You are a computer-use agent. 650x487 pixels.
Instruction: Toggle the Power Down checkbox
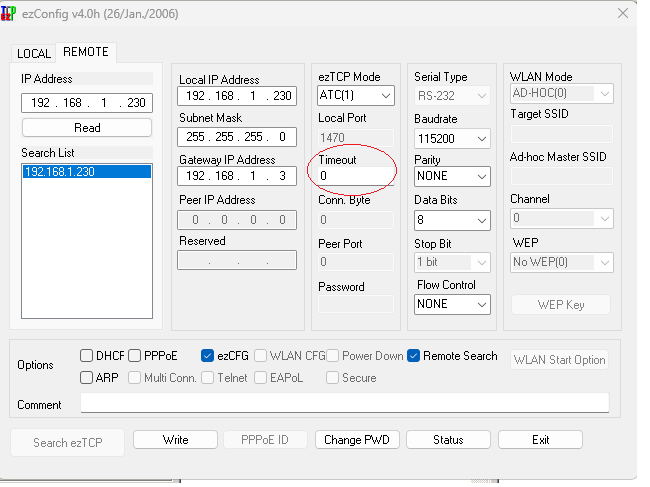pyautogui.click(x=332, y=356)
